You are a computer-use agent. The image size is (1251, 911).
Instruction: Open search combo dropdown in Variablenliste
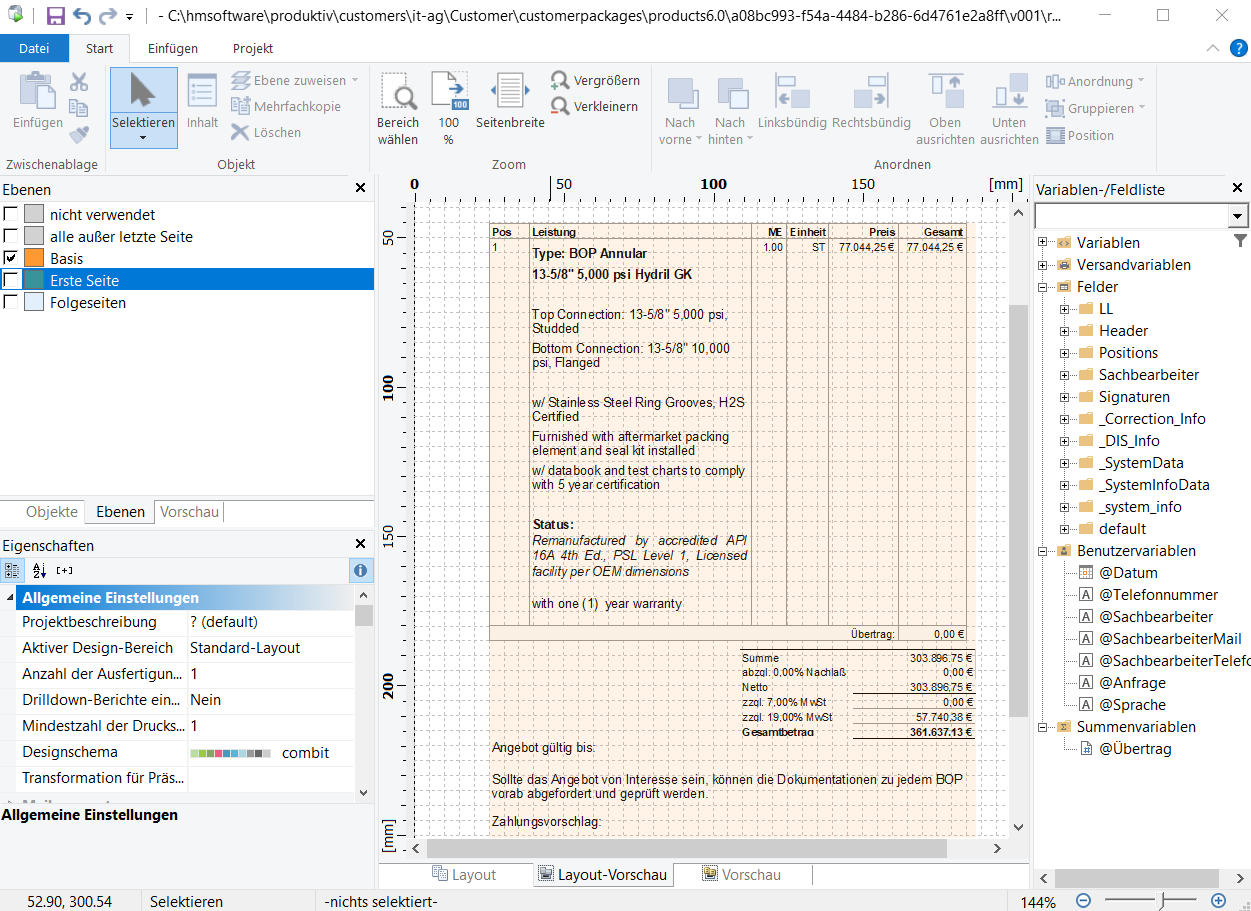click(1238, 216)
